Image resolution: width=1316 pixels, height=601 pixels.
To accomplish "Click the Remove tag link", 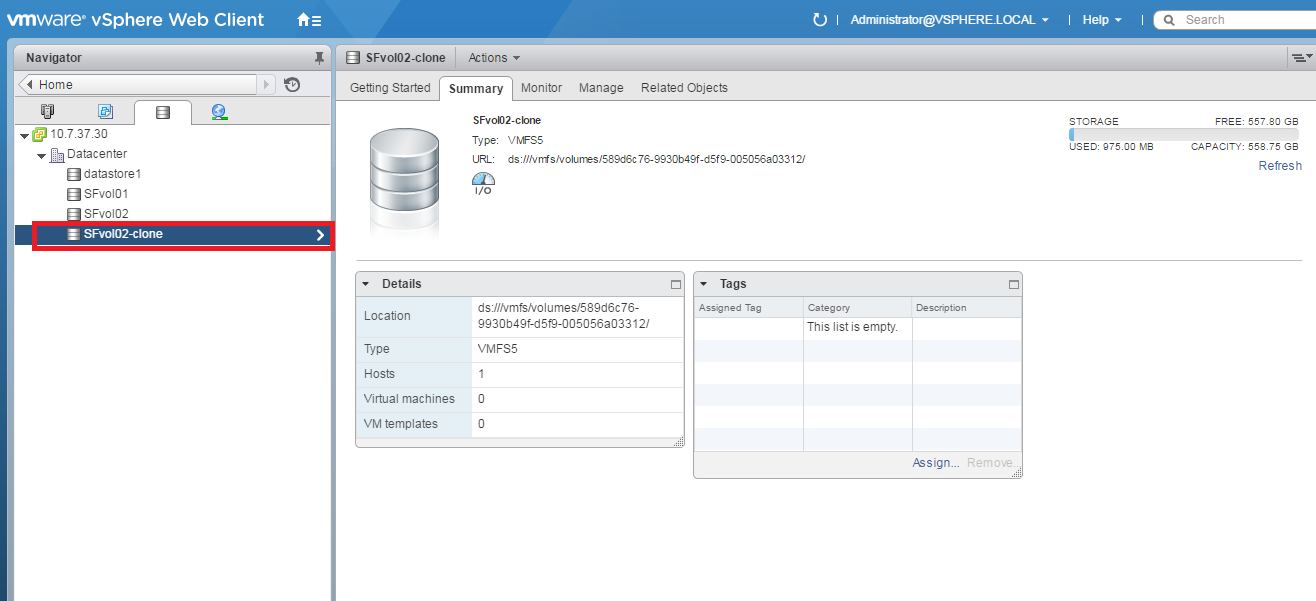I will click(990, 463).
